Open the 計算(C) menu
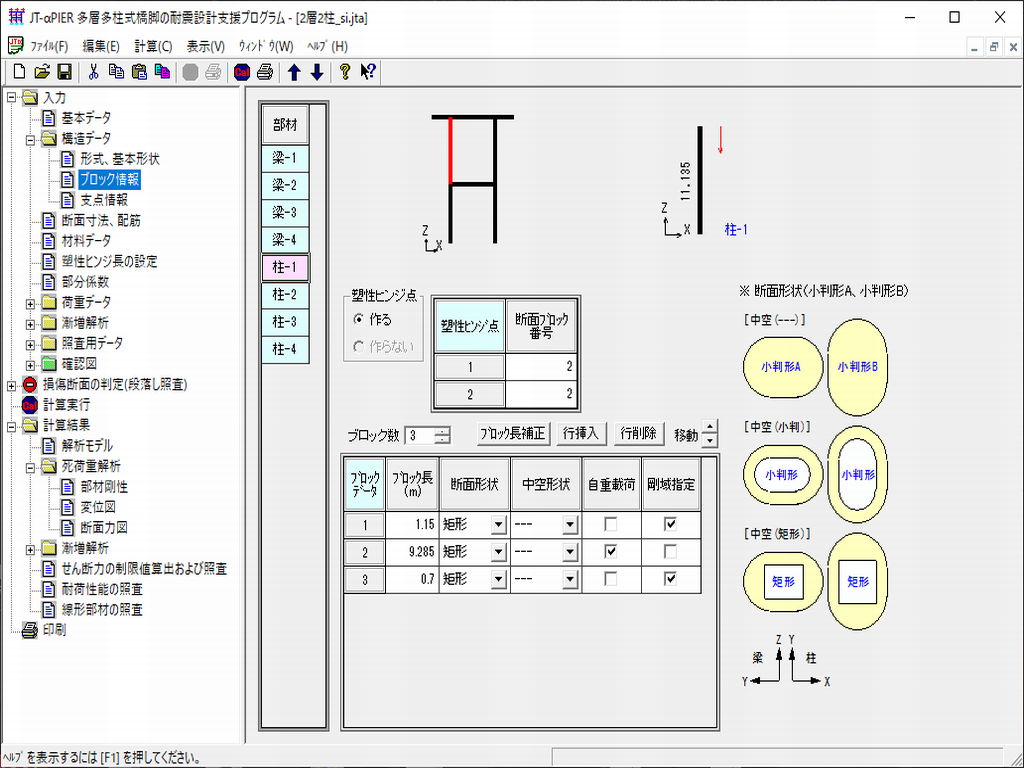The width and height of the screenshot is (1024, 768). point(153,46)
